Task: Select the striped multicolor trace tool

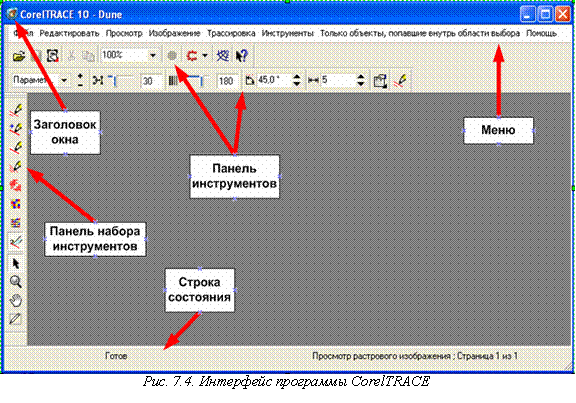Action: tap(15, 223)
